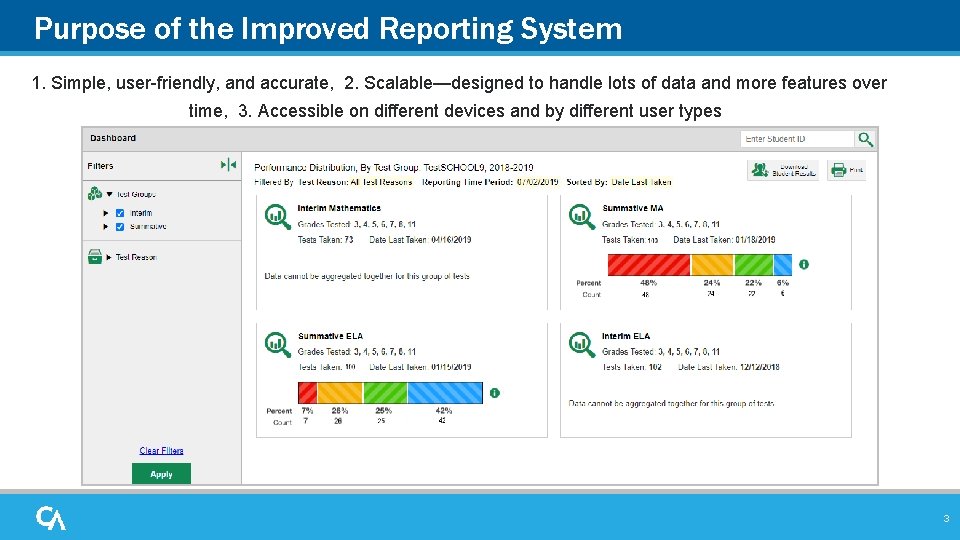Collapse the Filters panel with arrow icon
The image size is (960, 540).
coord(228,165)
